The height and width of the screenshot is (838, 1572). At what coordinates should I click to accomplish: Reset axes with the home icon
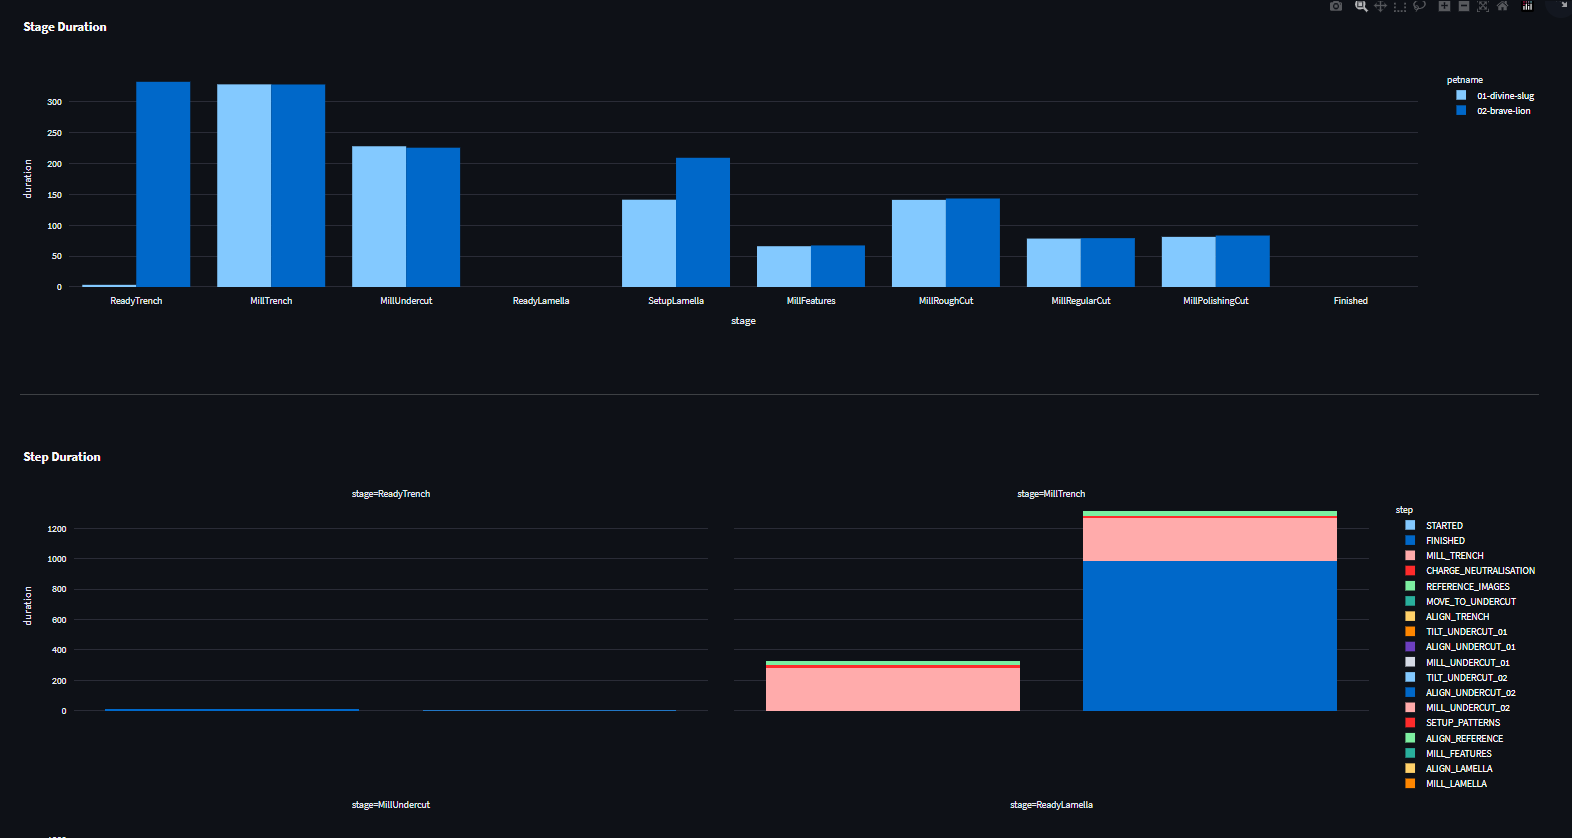pos(1502,6)
